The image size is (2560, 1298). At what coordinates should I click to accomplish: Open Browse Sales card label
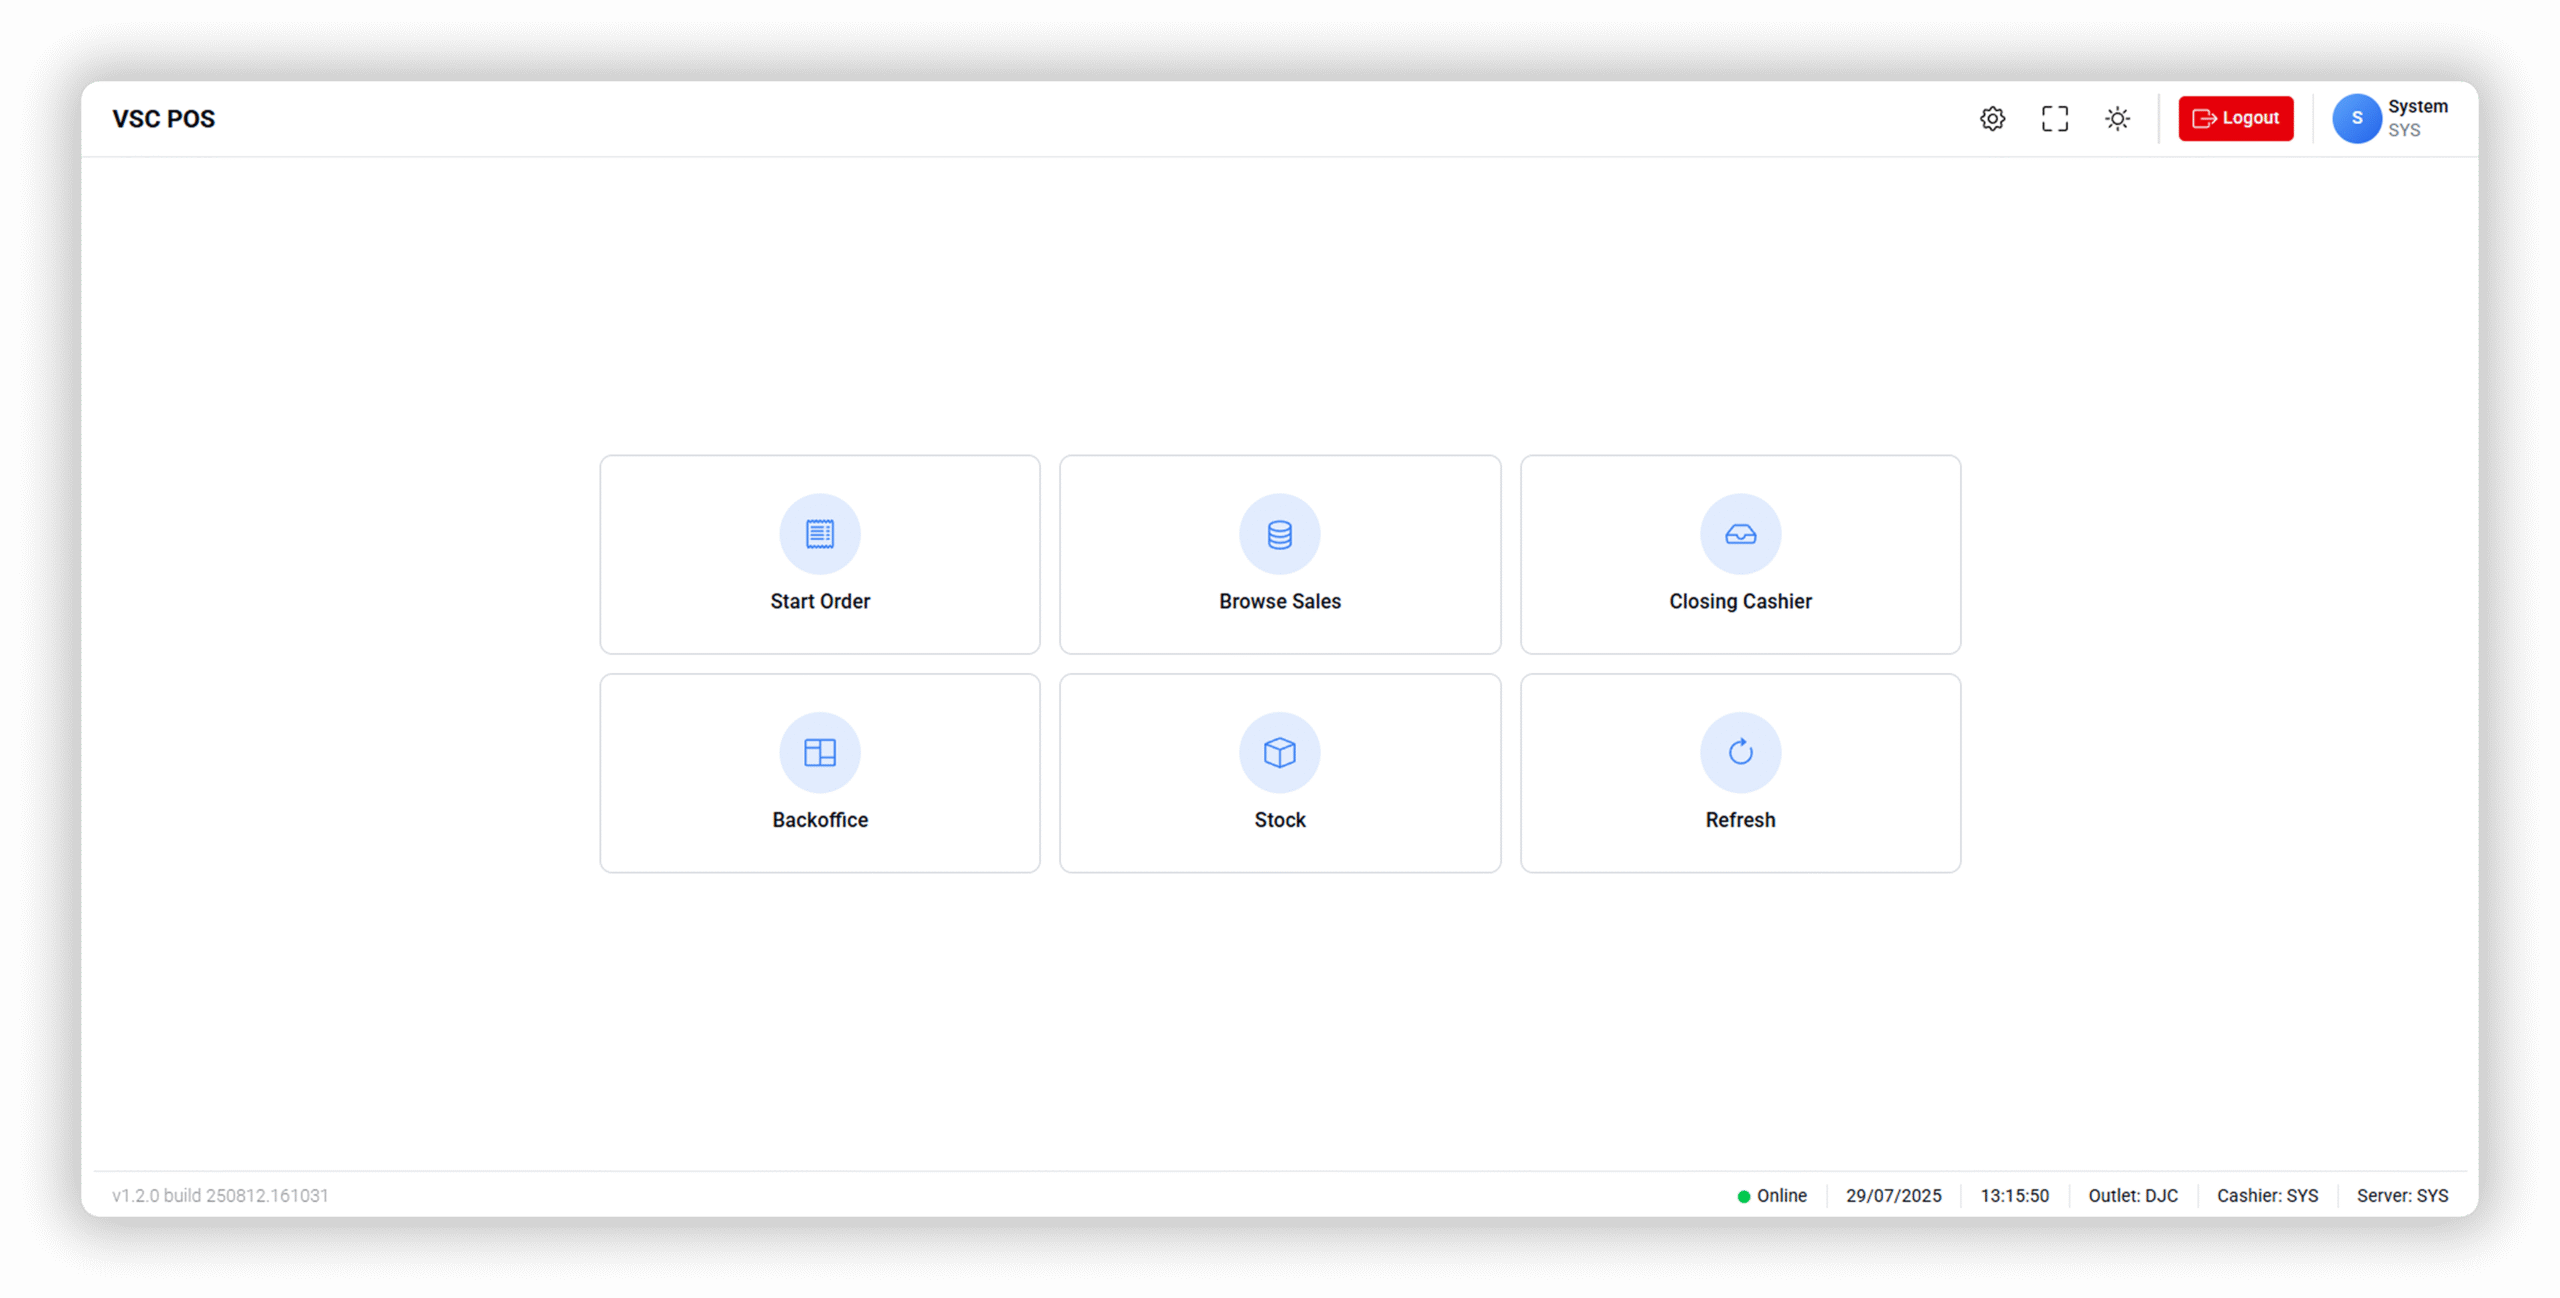[1279, 601]
